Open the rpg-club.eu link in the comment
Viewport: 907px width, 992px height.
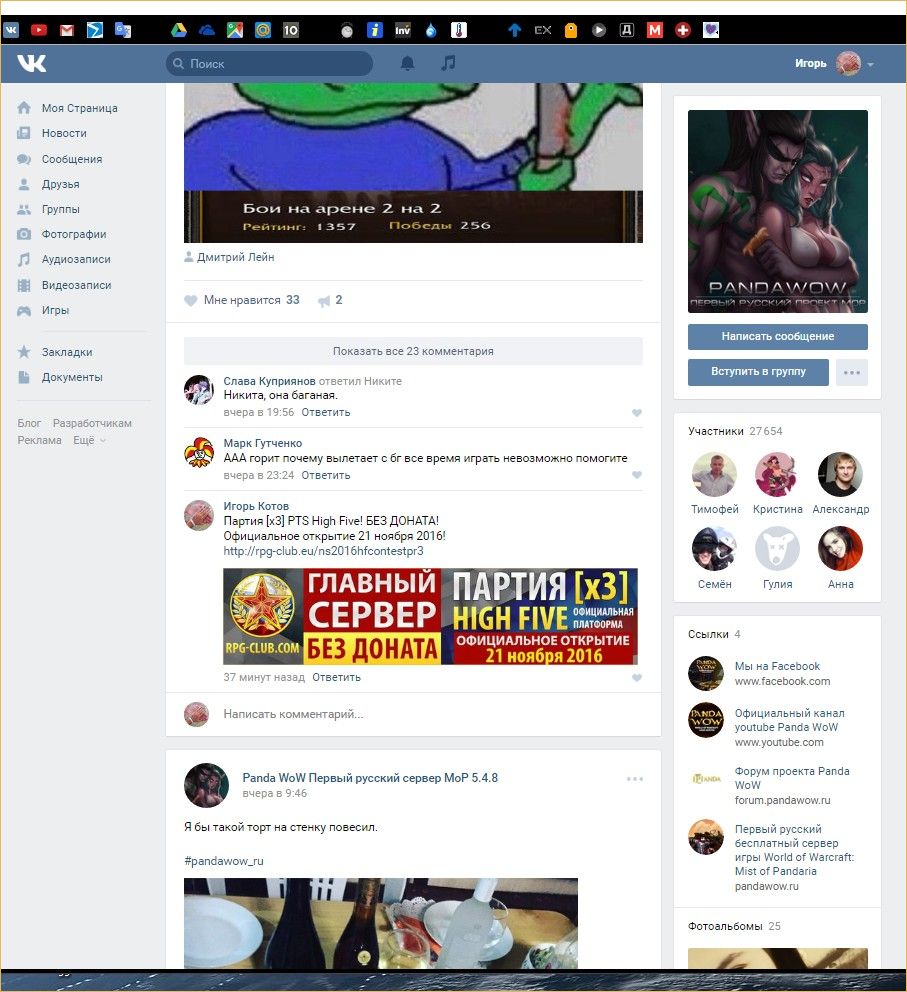click(323, 551)
